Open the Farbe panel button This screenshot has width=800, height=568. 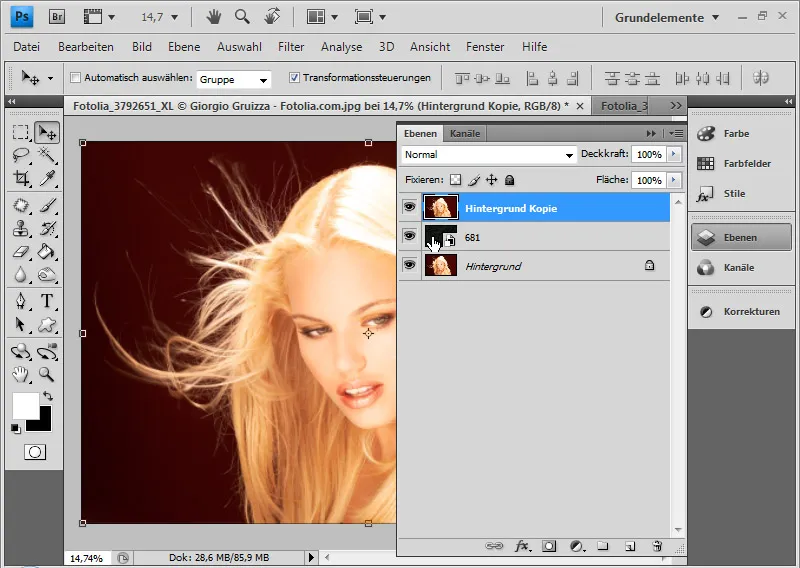741,134
